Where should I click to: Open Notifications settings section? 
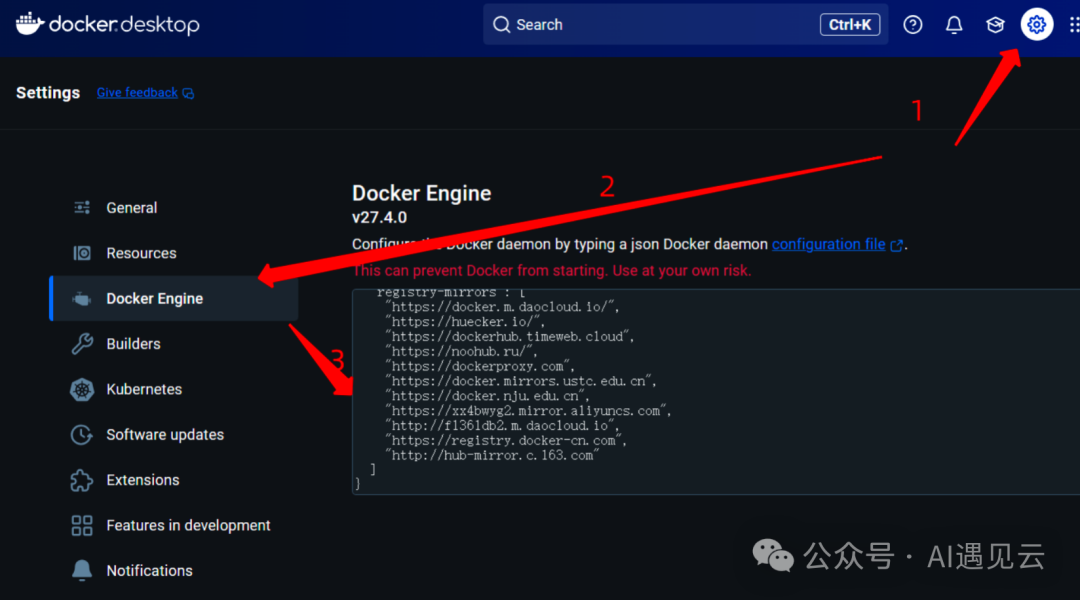(174, 570)
